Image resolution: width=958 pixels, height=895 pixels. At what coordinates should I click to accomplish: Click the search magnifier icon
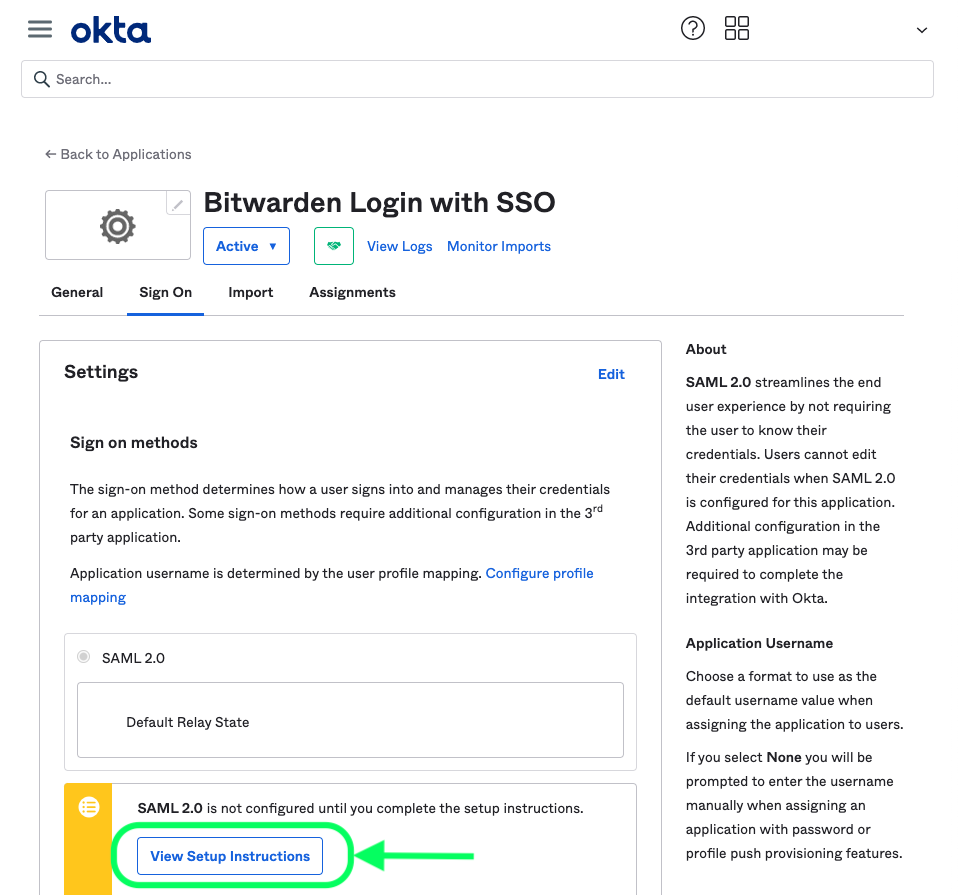[42, 79]
